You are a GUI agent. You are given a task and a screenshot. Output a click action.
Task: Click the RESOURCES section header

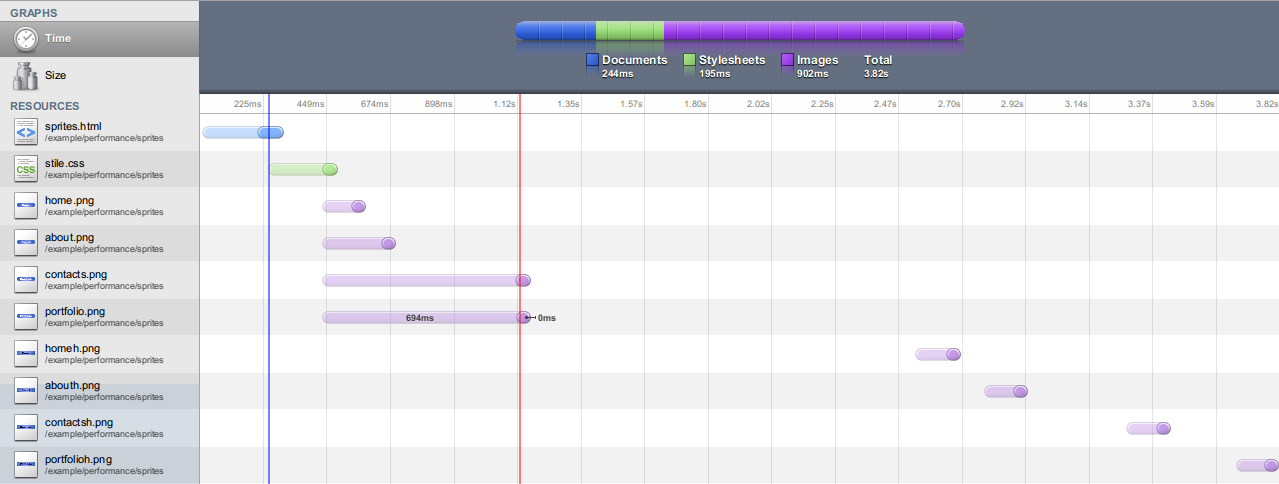pos(45,106)
